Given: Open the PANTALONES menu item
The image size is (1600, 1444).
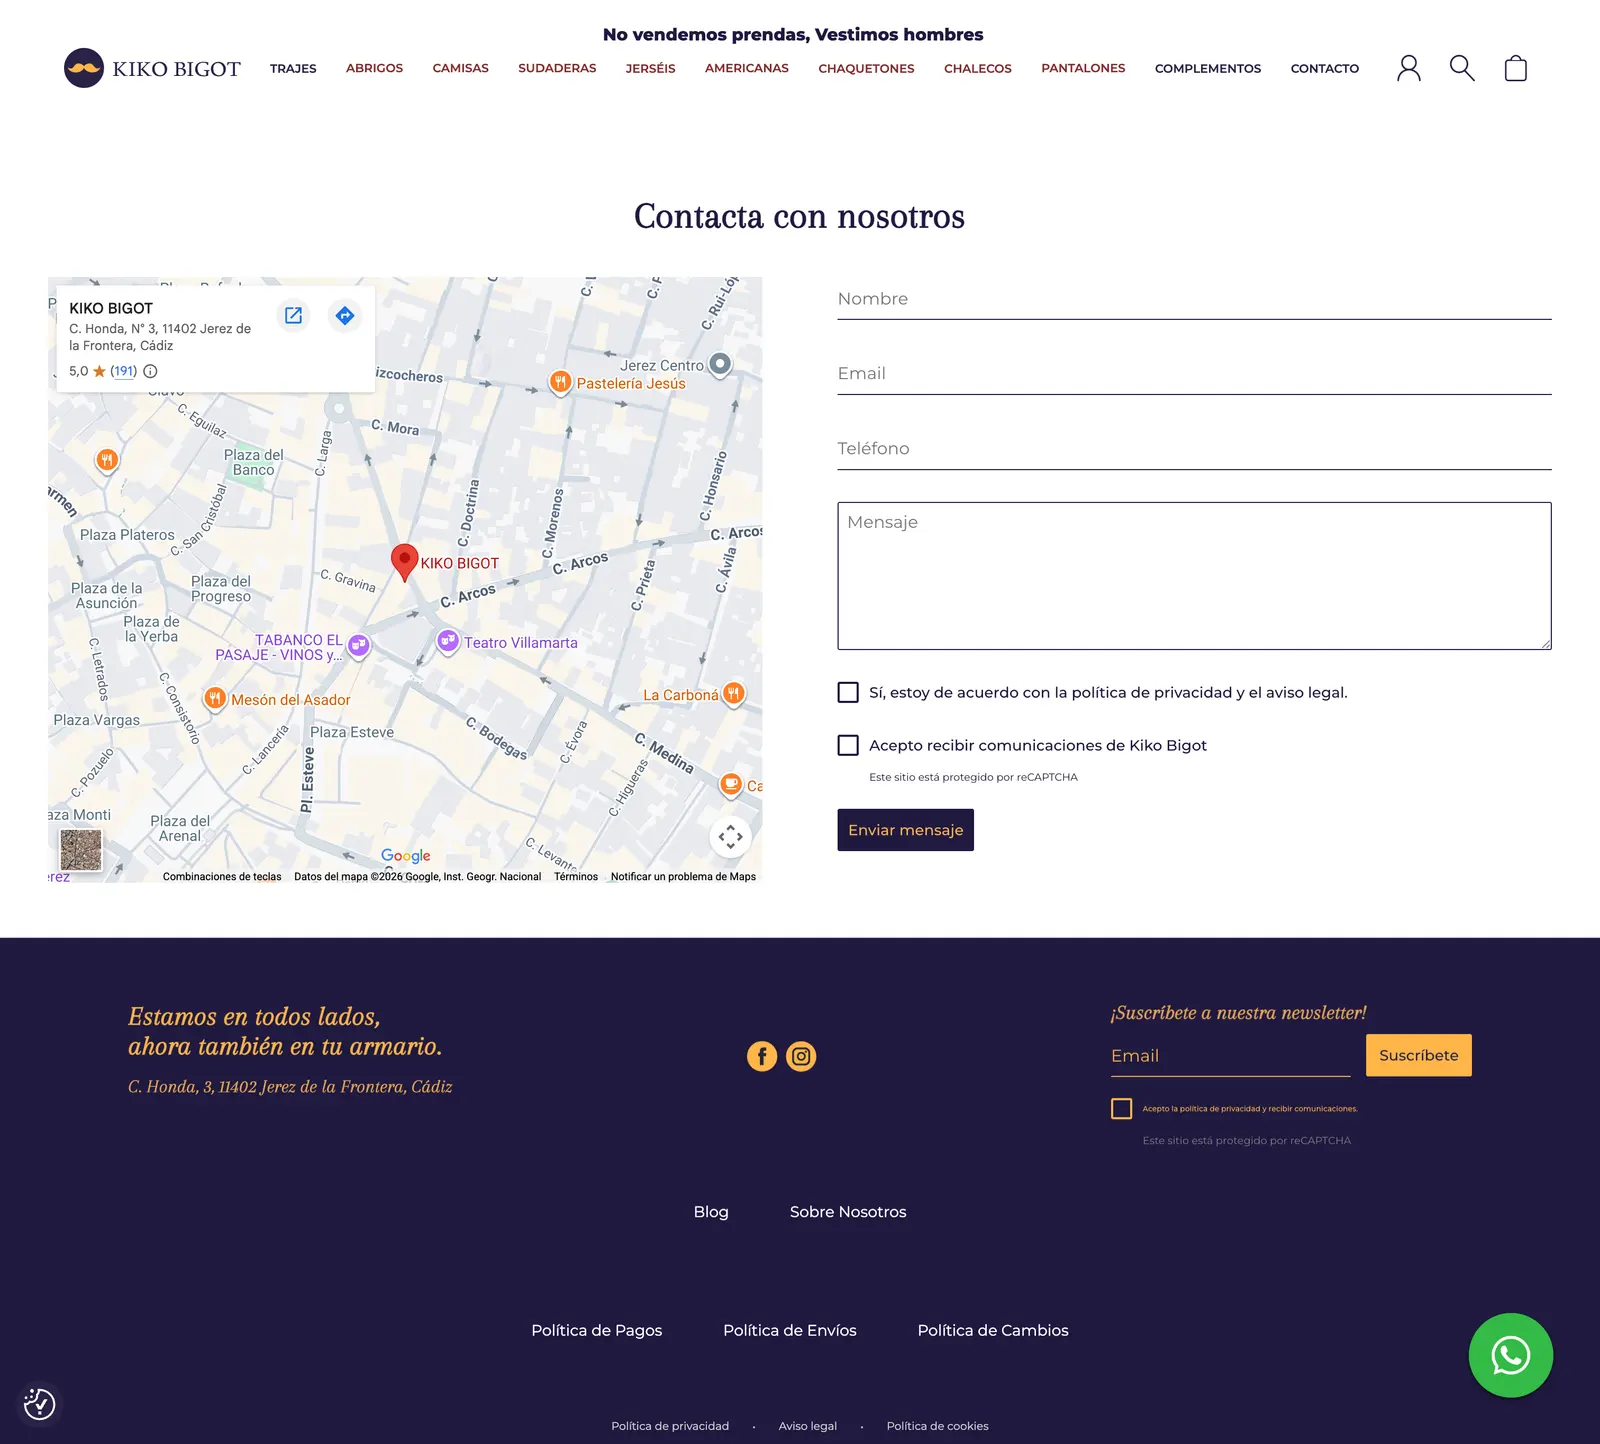Looking at the screenshot, I should [x=1083, y=68].
